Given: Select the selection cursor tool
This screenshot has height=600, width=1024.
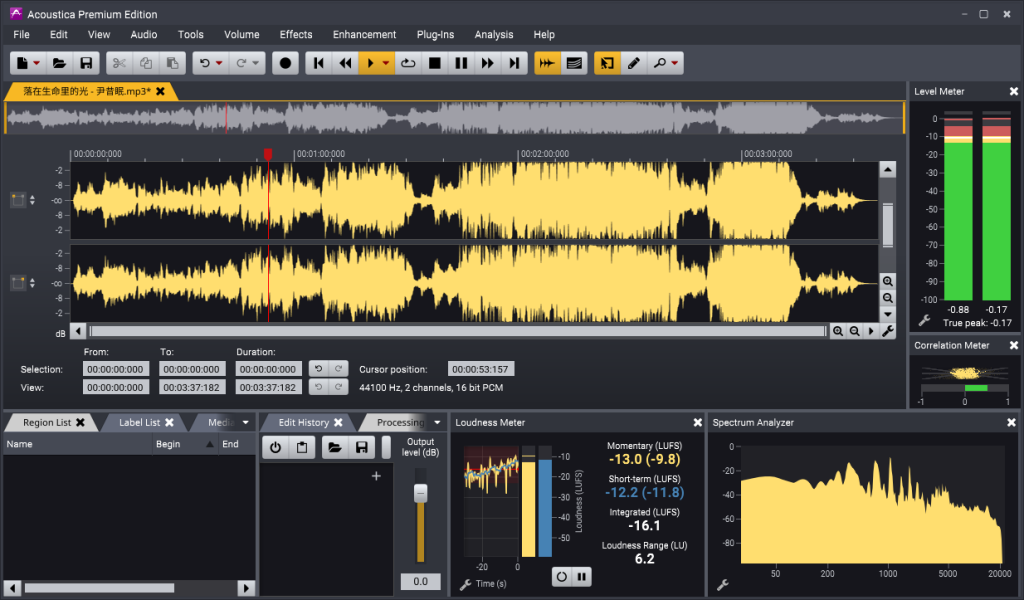Looking at the screenshot, I should click(607, 63).
